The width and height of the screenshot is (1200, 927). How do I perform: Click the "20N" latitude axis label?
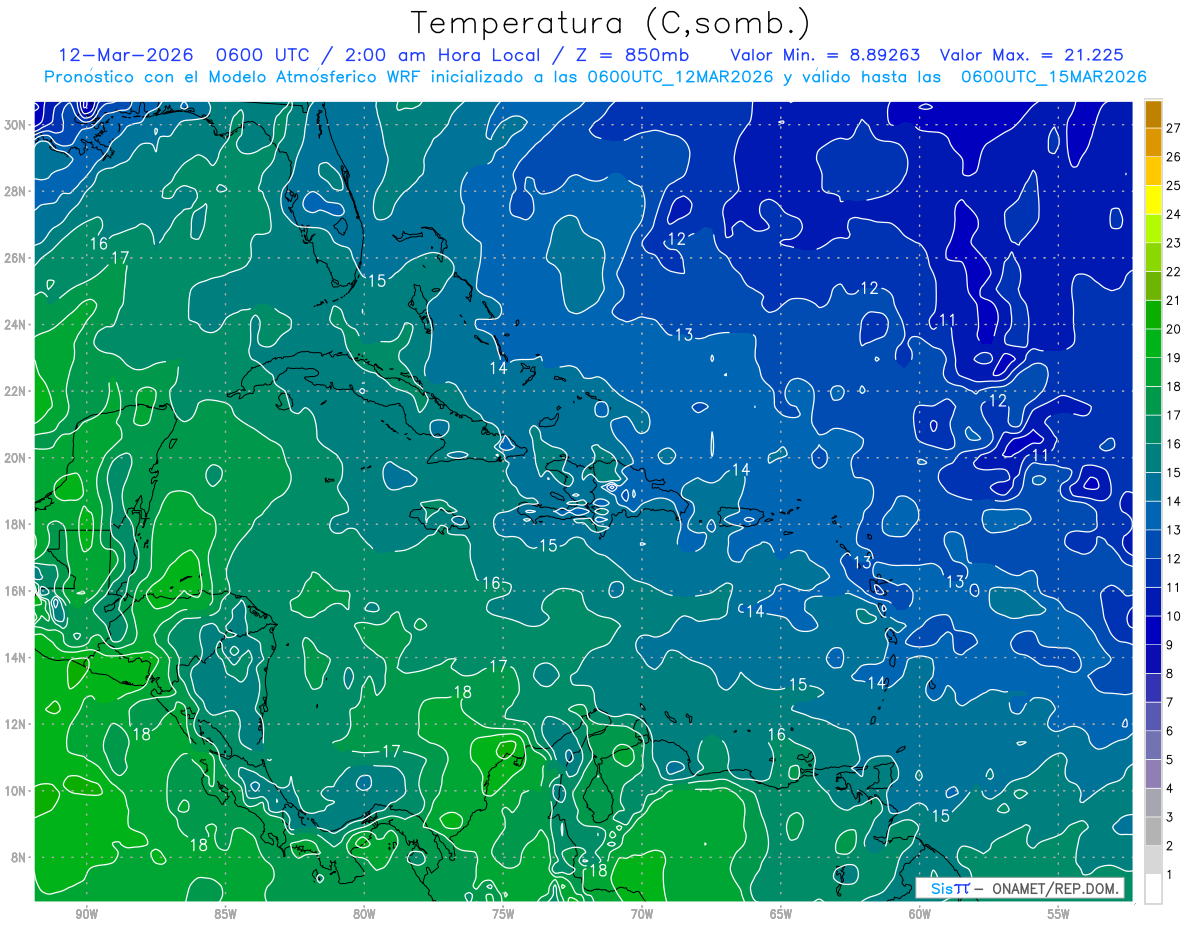coord(14,458)
